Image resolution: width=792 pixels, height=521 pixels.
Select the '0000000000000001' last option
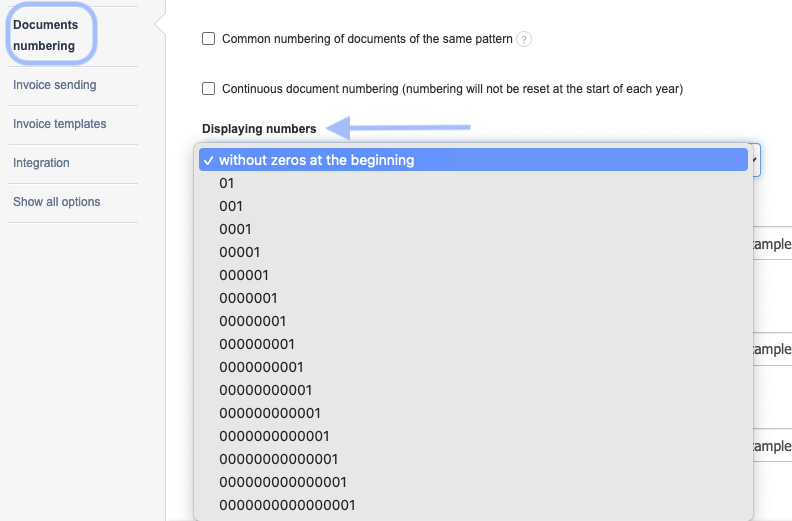tap(287, 505)
